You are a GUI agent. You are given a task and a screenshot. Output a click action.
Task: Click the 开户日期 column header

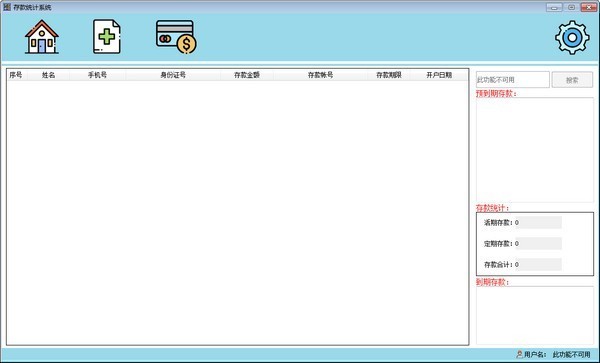[439, 75]
